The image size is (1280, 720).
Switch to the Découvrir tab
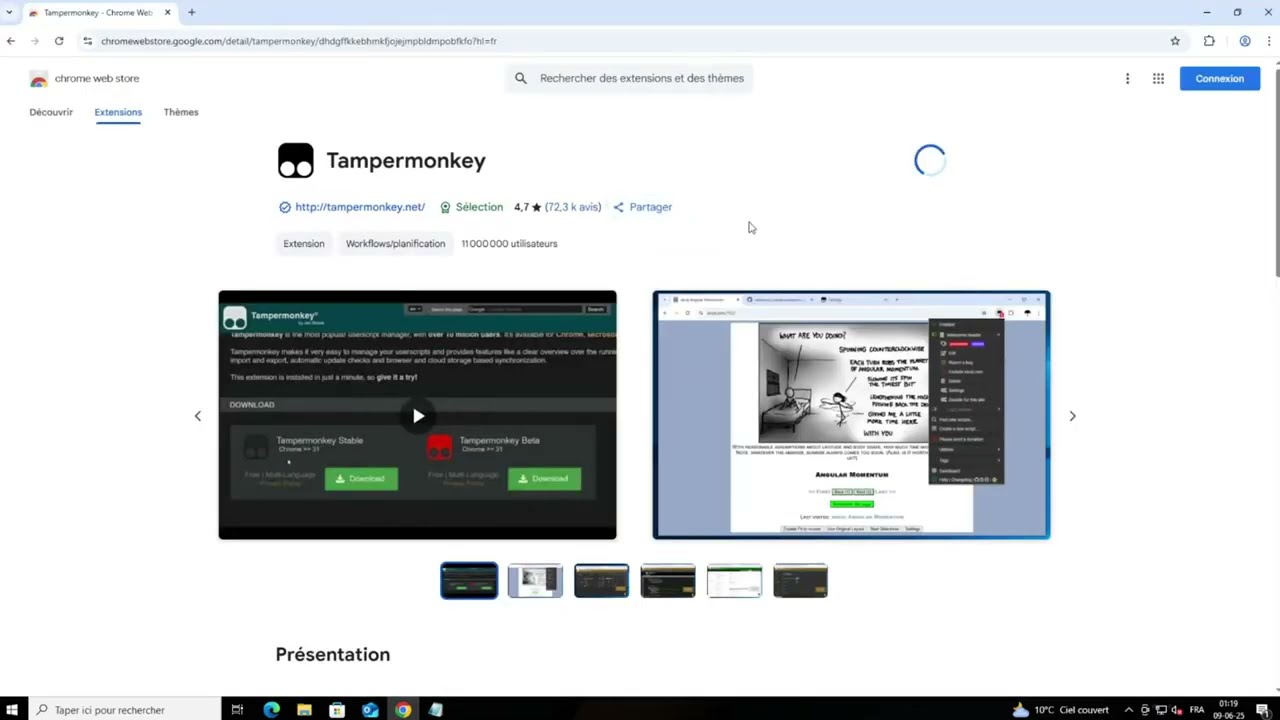tap(51, 112)
